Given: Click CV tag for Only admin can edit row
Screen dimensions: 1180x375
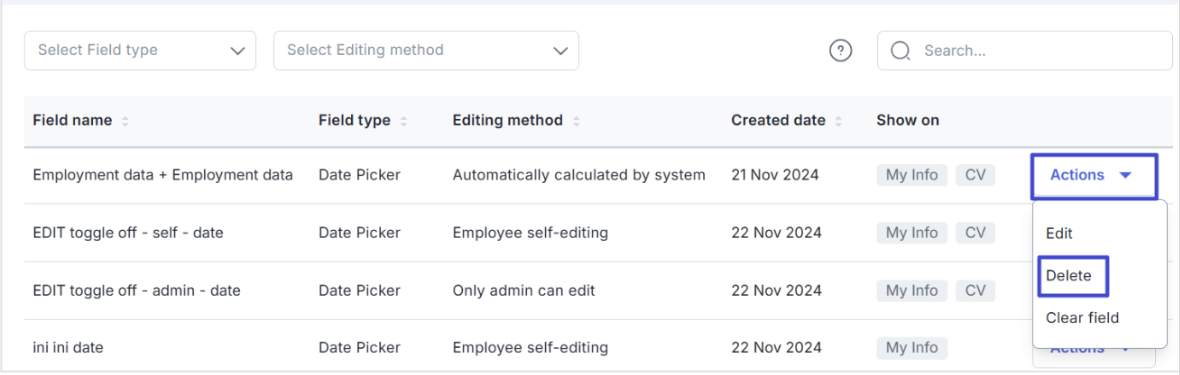Looking at the screenshot, I should coord(975,291).
